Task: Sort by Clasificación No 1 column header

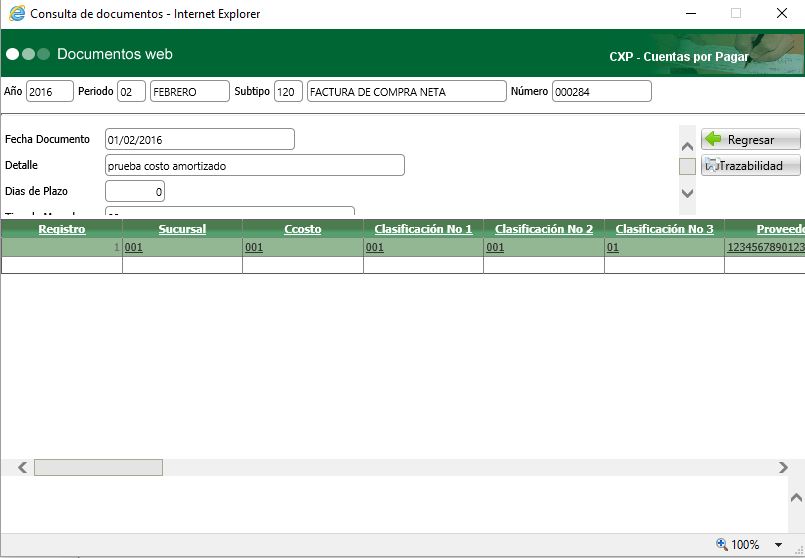Action: tap(423, 229)
